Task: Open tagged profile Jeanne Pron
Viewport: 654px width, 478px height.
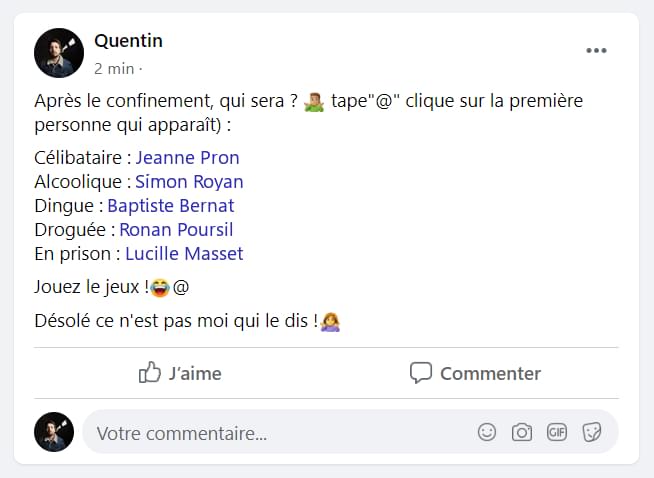Action: click(x=187, y=158)
